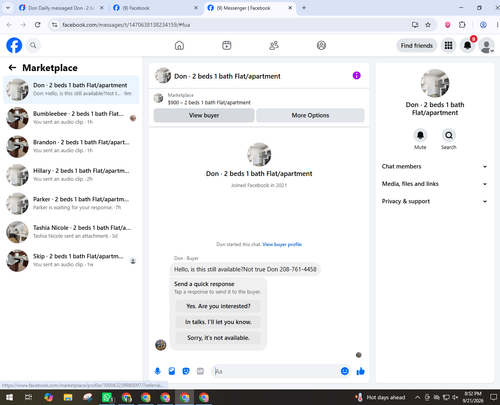This screenshot has height=405, width=500.
Task: Send quick reply 'In talks. I'll let you know.'
Action: pyautogui.click(x=218, y=322)
